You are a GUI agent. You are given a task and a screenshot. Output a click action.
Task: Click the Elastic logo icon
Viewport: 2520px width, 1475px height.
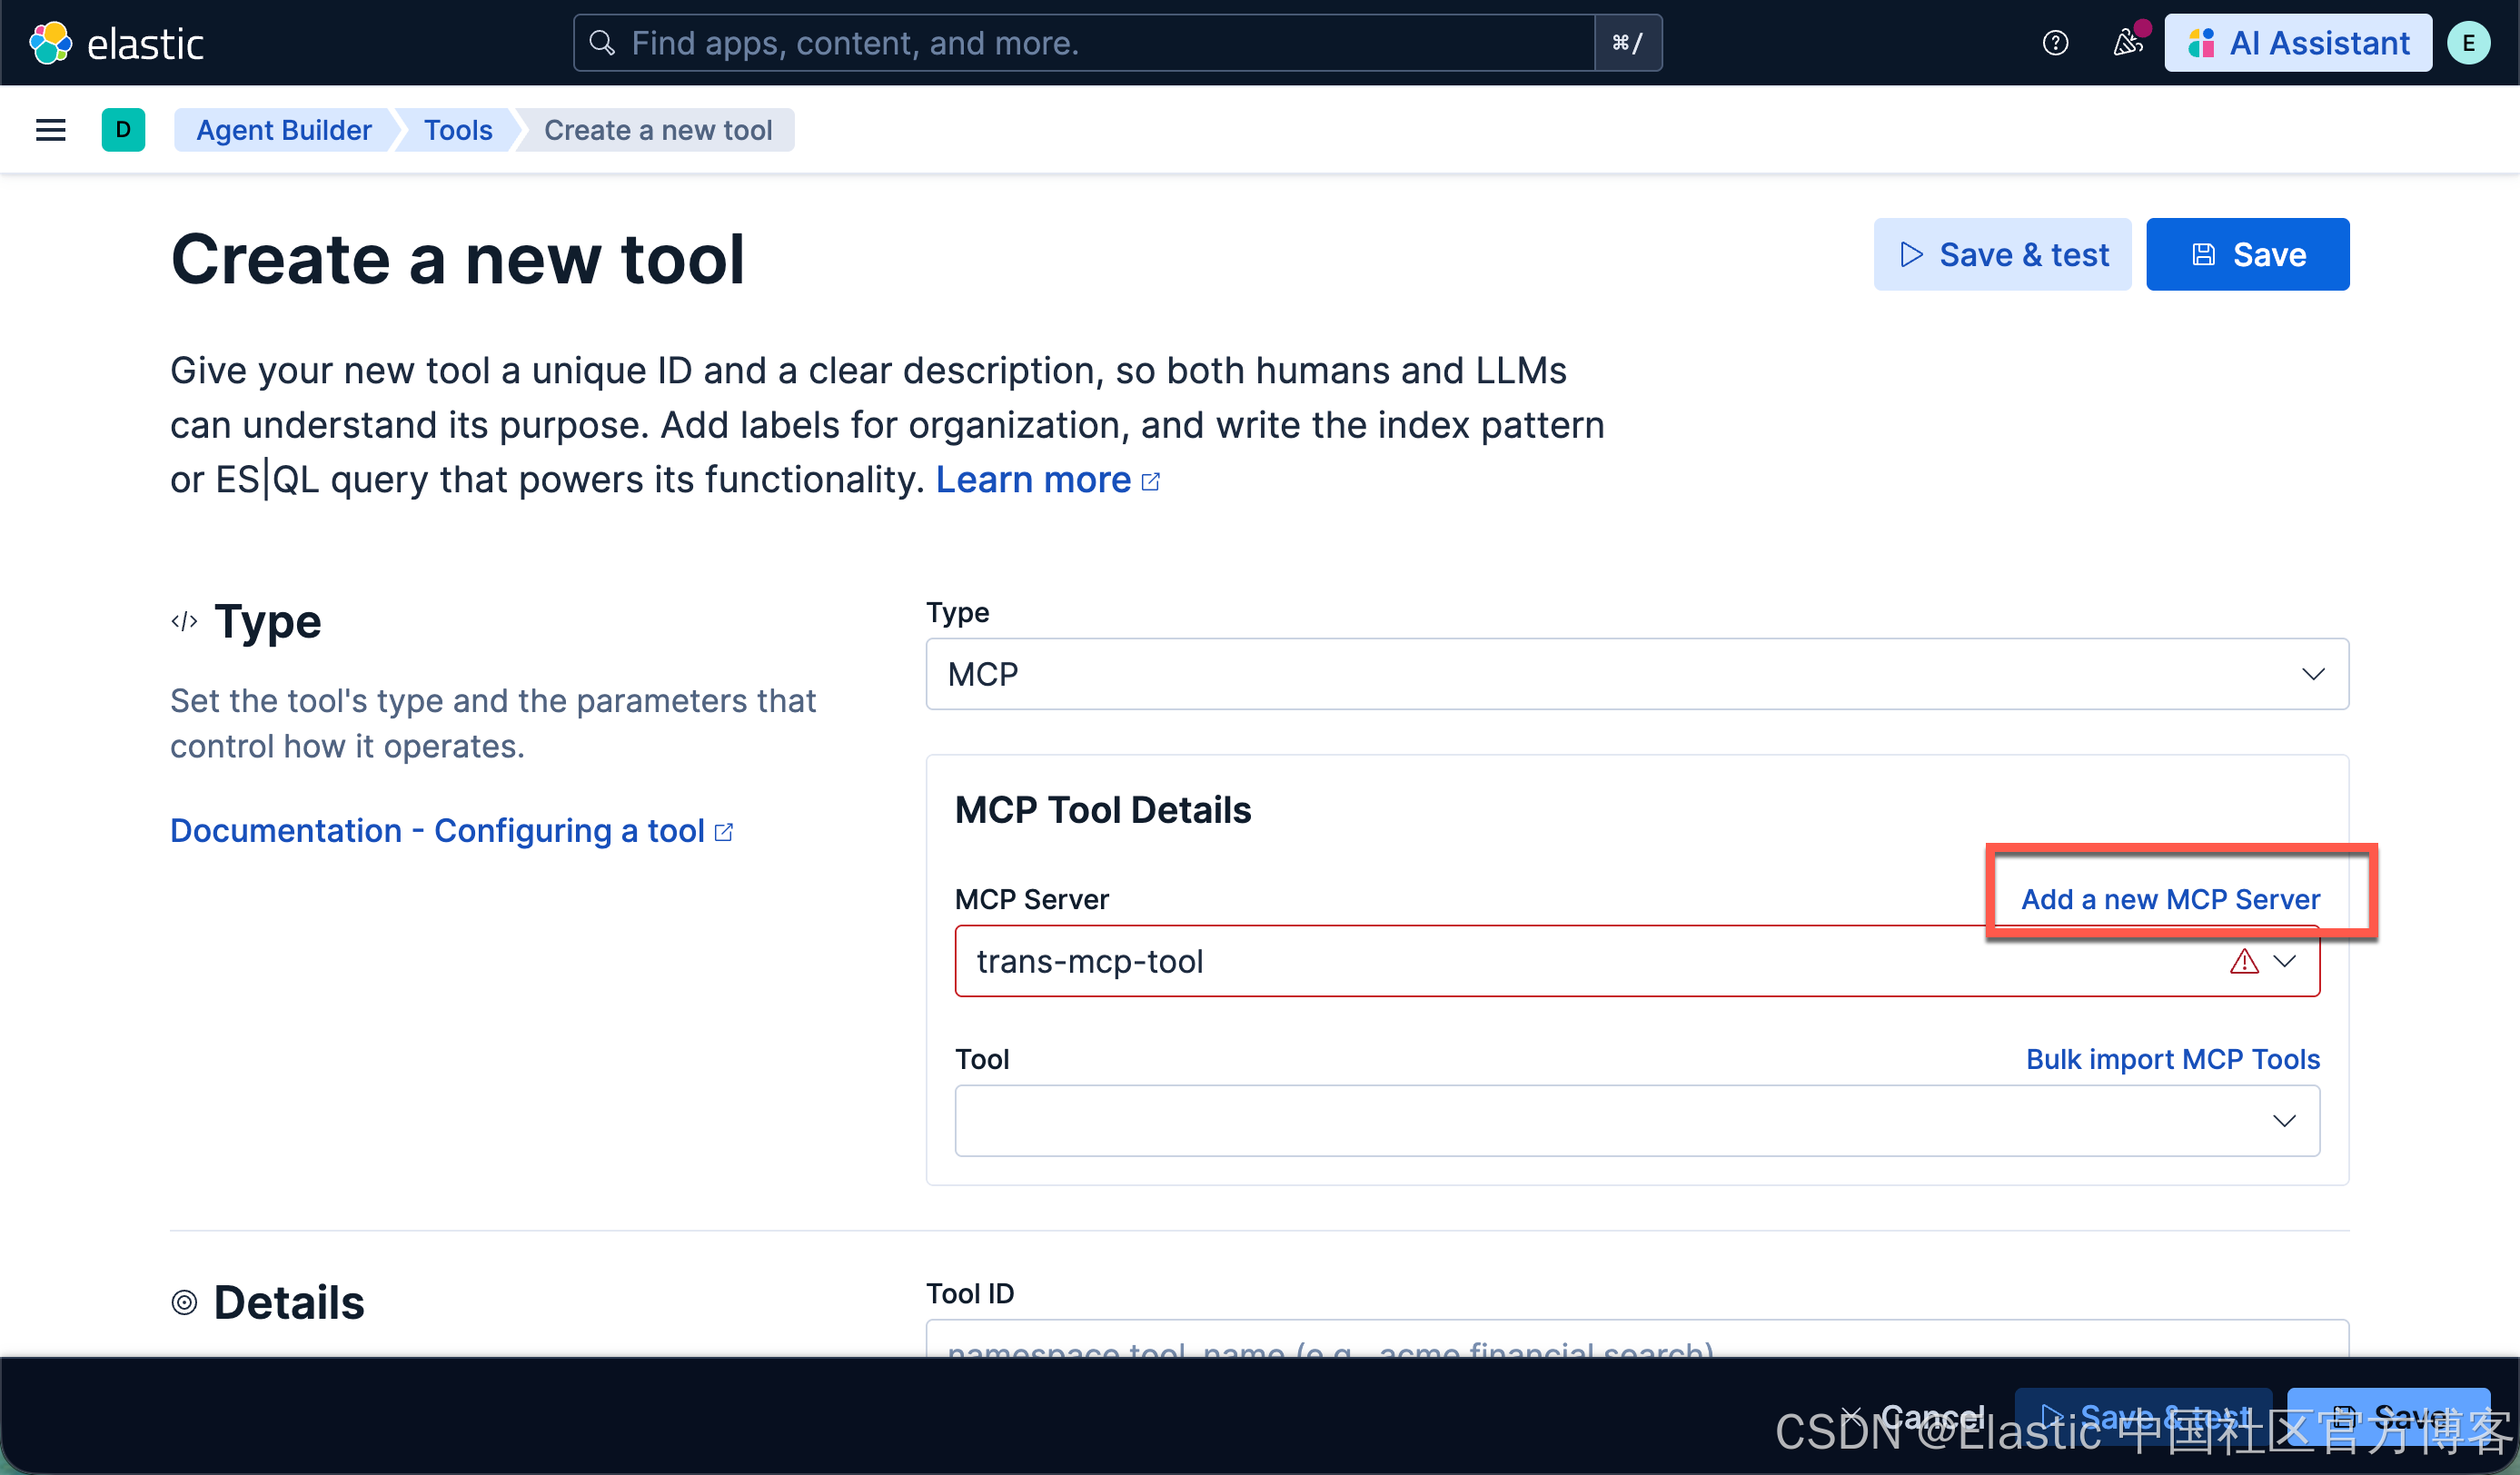point(50,43)
